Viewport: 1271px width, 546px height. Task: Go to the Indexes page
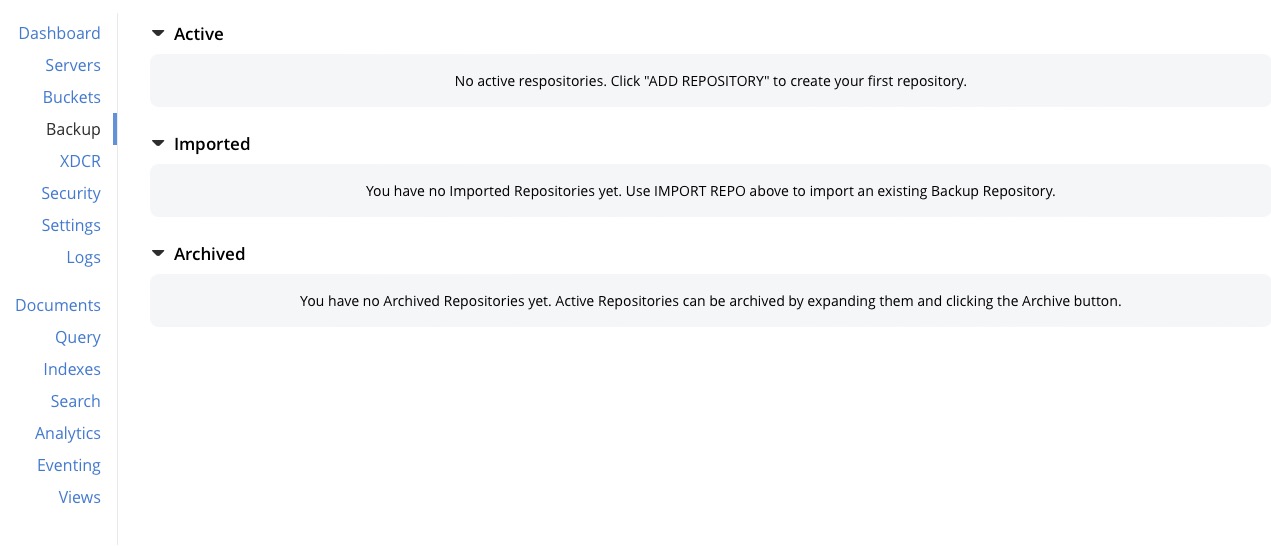72,369
